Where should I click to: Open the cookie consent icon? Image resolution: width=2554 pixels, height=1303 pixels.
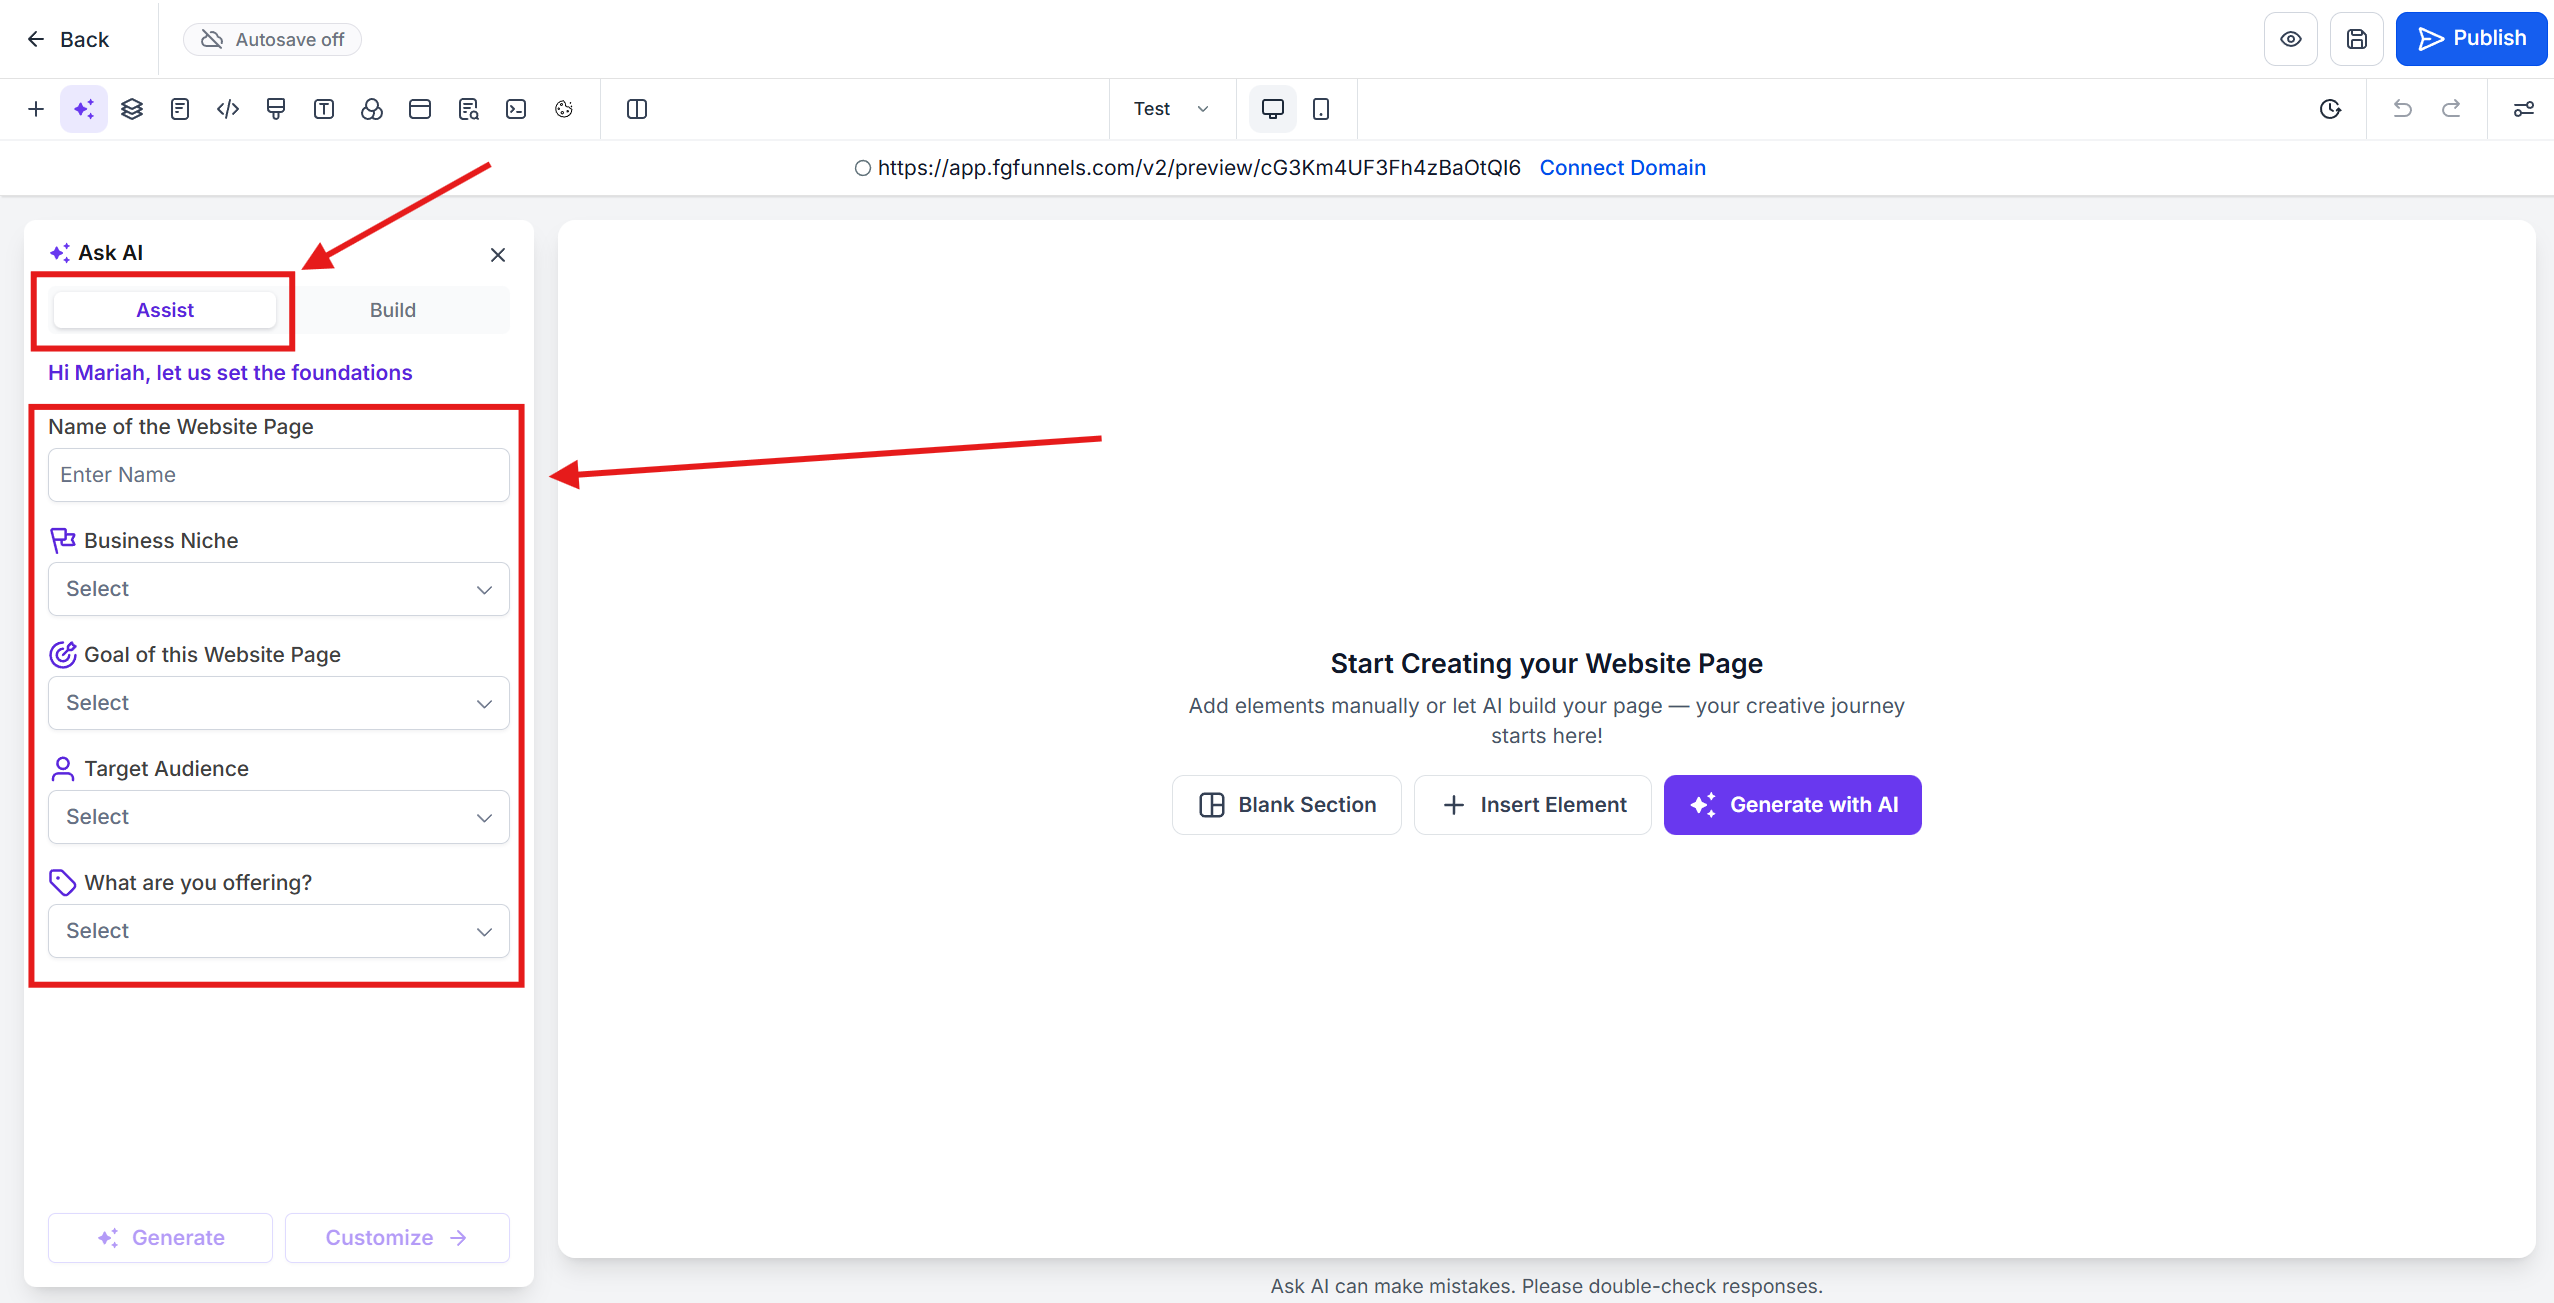[x=564, y=109]
